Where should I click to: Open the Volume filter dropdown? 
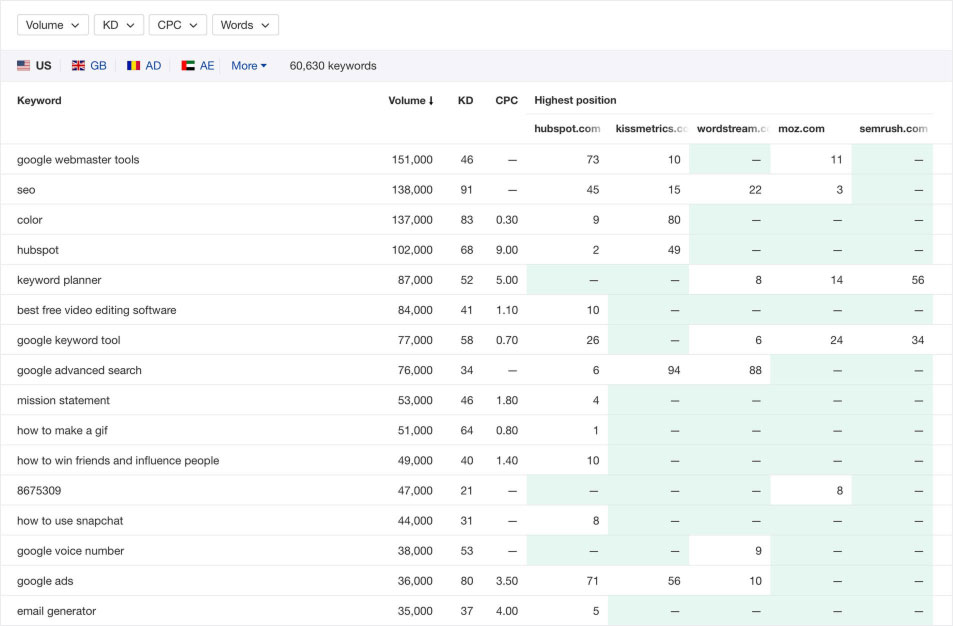click(53, 25)
